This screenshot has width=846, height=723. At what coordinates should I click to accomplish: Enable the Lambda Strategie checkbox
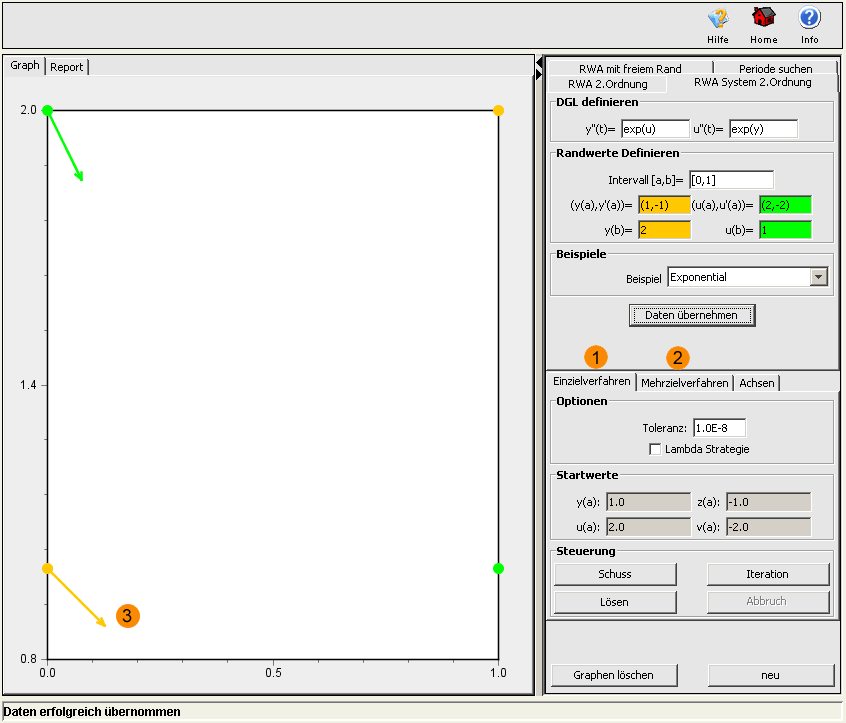pyautogui.click(x=655, y=449)
